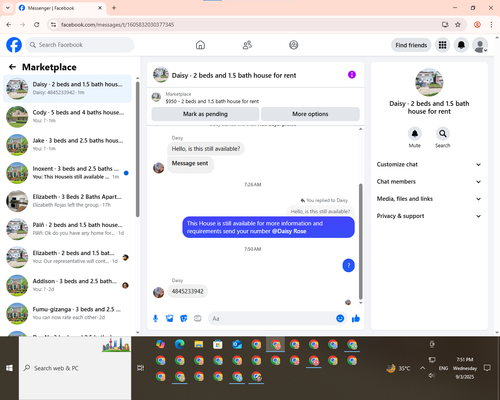Open Elizabeth 2 beds and 1.5 bath chat
500x400 pixels.
coord(67,257)
